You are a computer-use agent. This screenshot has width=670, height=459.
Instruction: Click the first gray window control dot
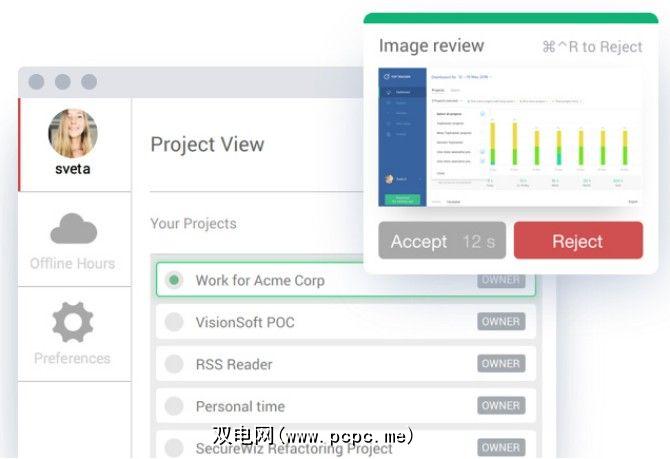click(x=36, y=82)
